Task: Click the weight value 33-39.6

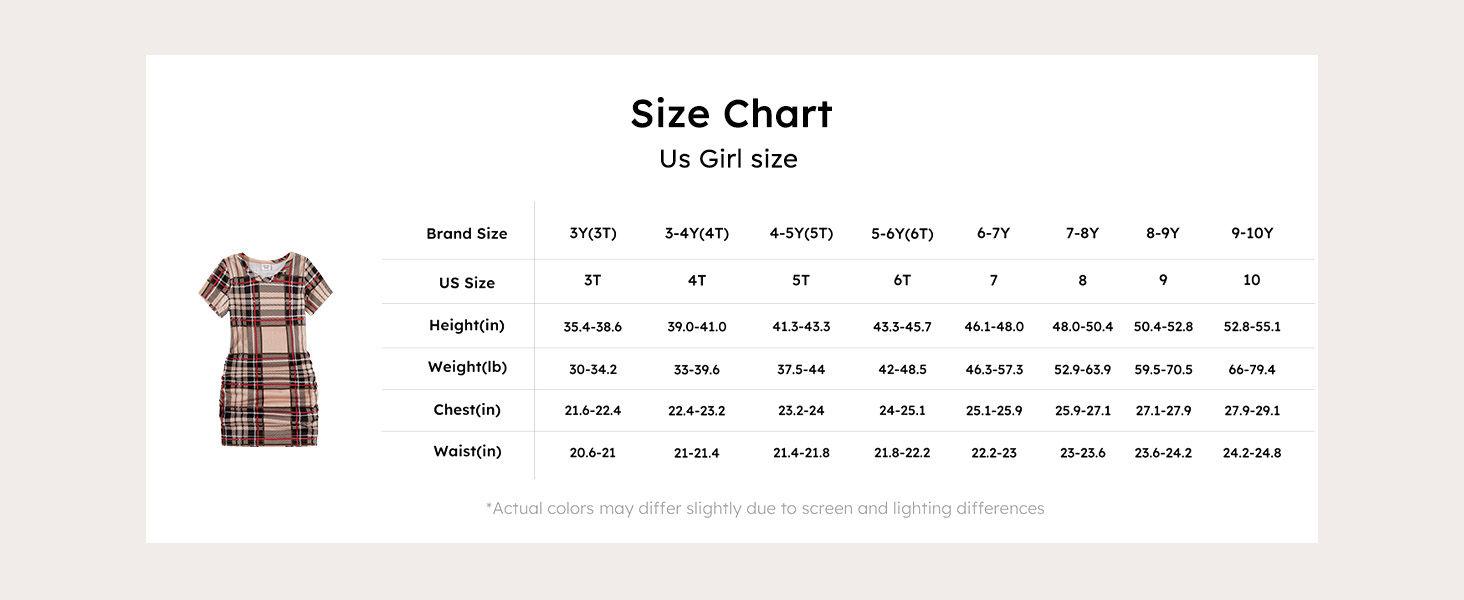Action: click(x=697, y=370)
